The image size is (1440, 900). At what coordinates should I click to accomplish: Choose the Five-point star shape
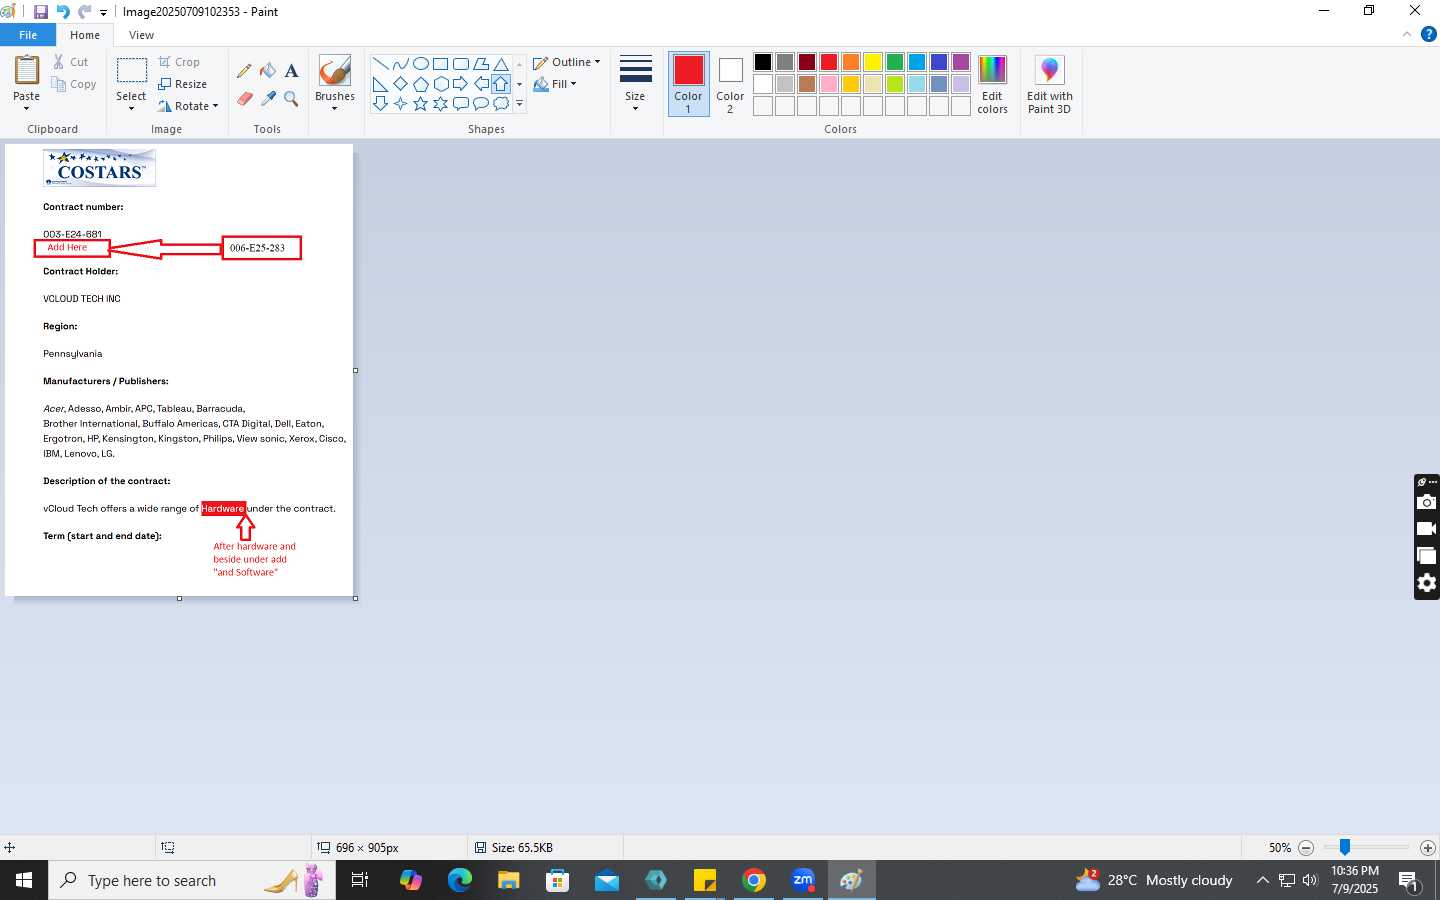[420, 104]
